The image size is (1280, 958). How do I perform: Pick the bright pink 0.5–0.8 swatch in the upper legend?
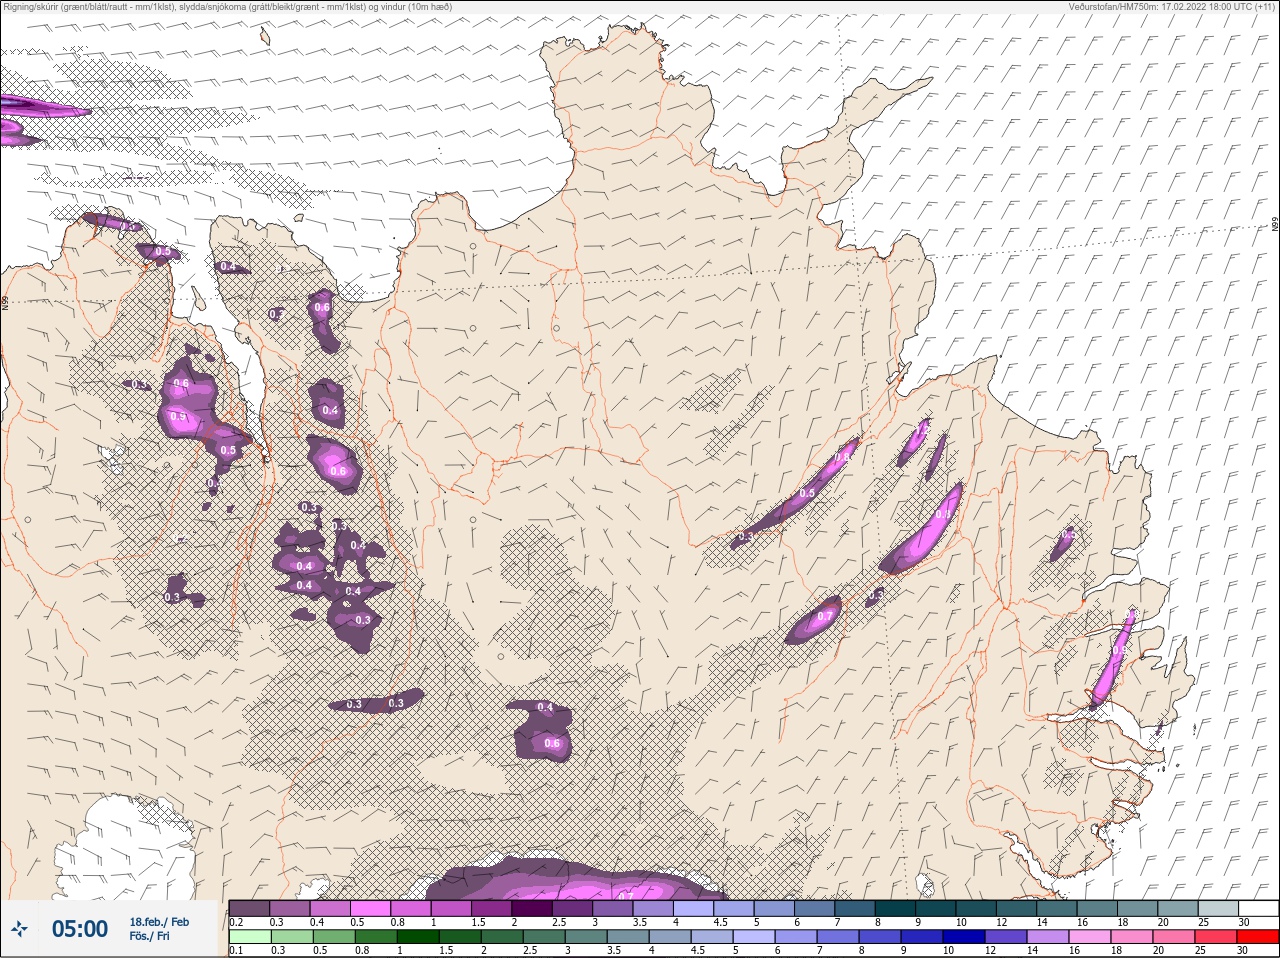[x=370, y=908]
